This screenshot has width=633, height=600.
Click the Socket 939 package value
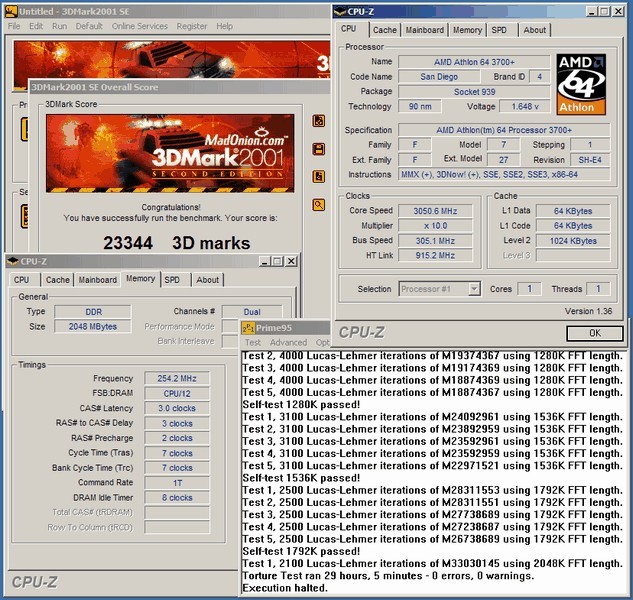click(x=474, y=92)
